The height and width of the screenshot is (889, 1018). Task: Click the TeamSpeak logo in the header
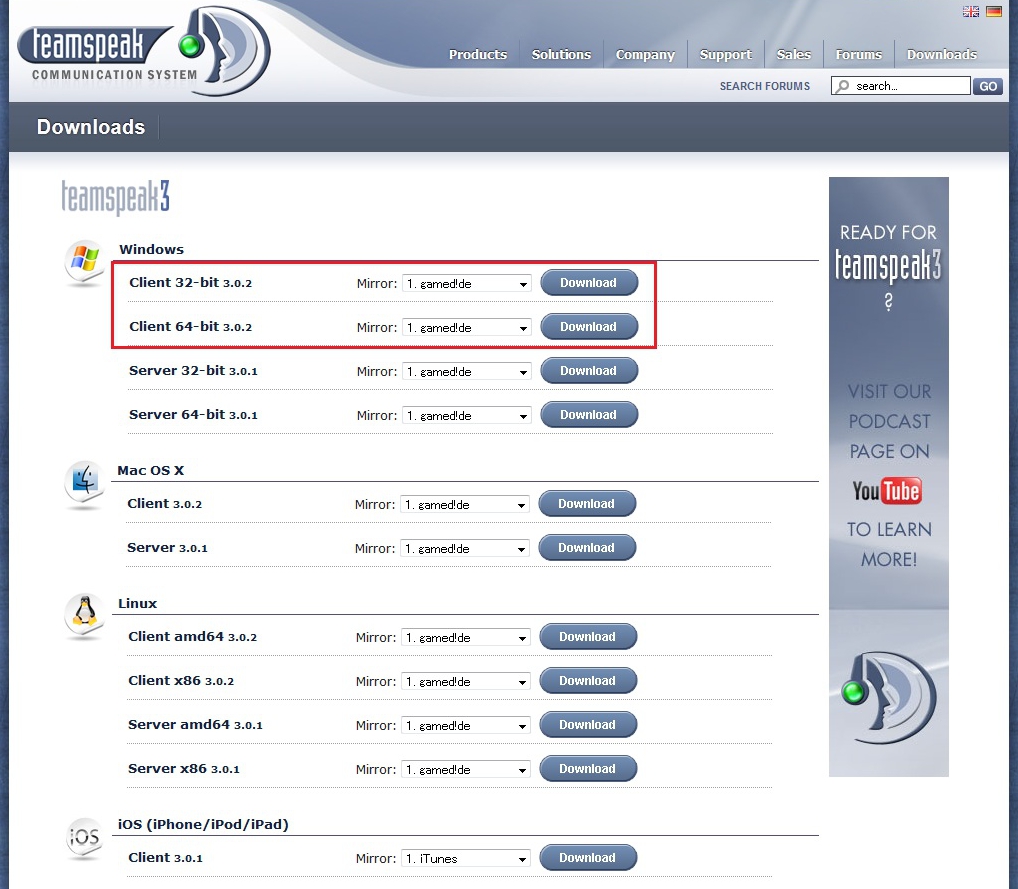point(143,51)
